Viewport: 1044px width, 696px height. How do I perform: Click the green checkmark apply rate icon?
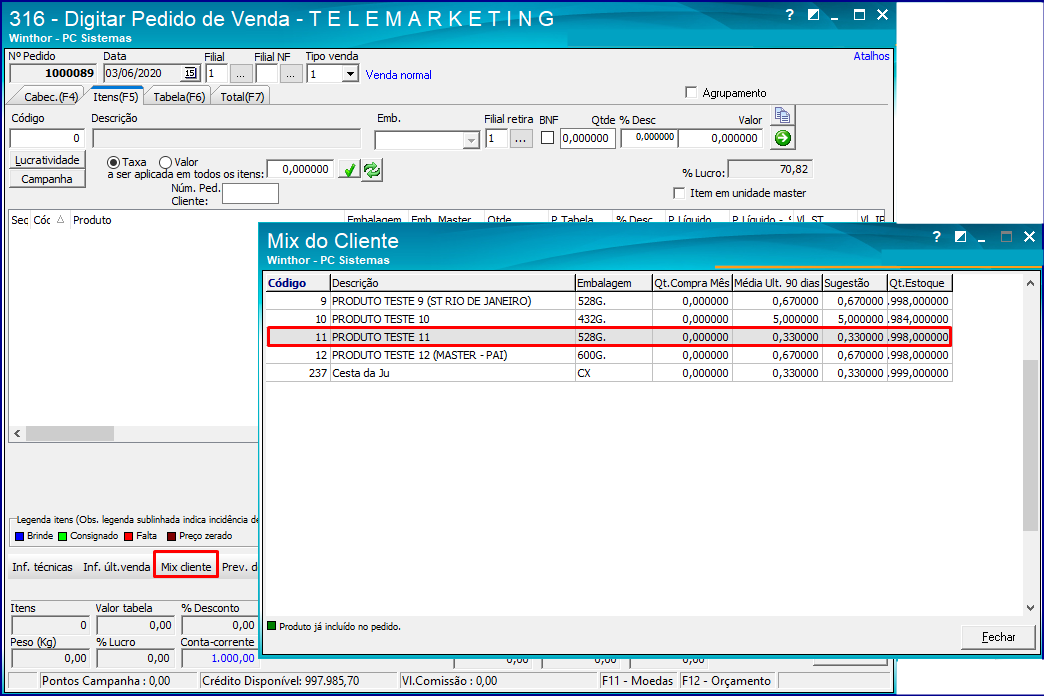(x=349, y=170)
